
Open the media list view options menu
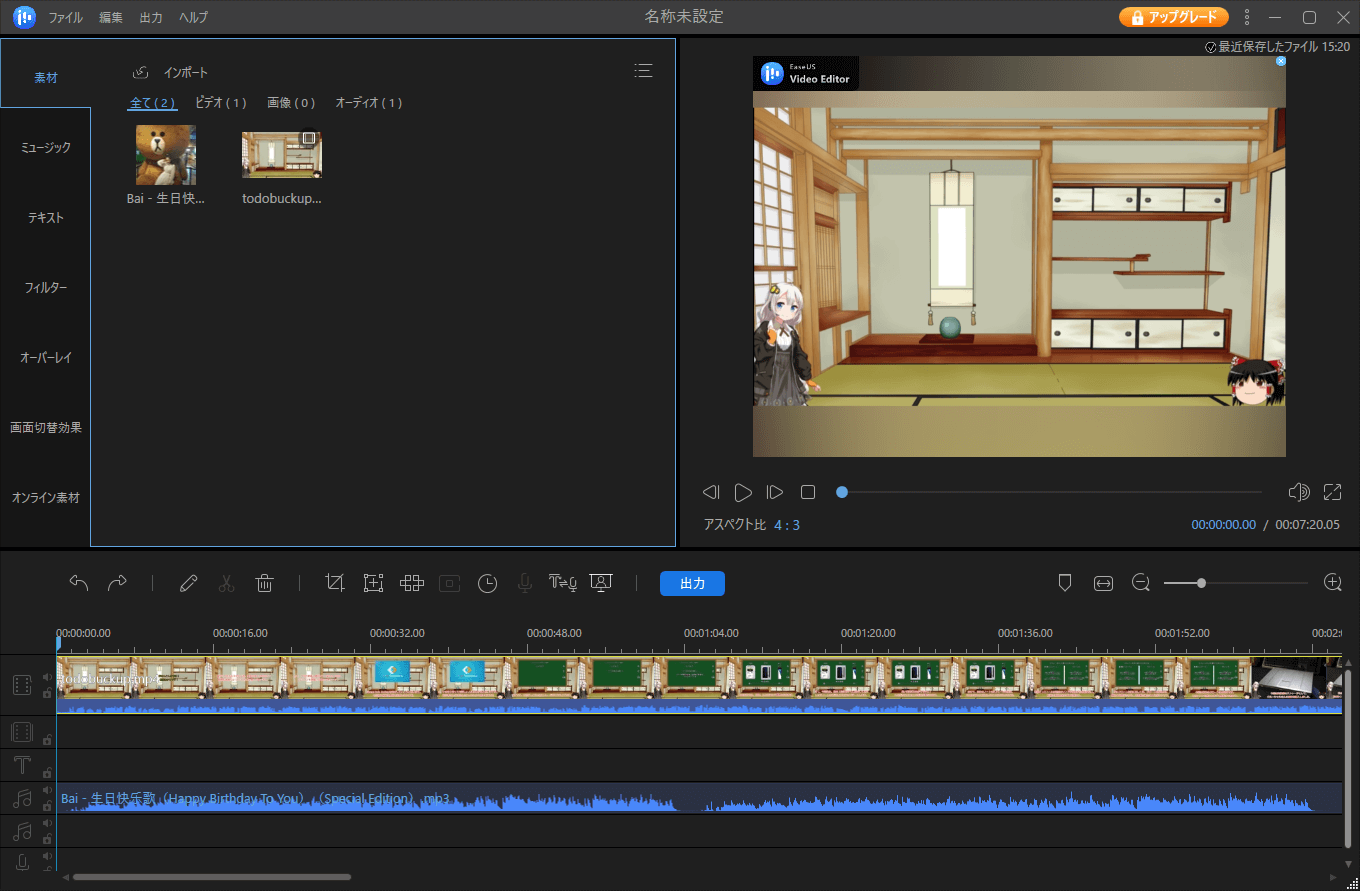(x=643, y=70)
